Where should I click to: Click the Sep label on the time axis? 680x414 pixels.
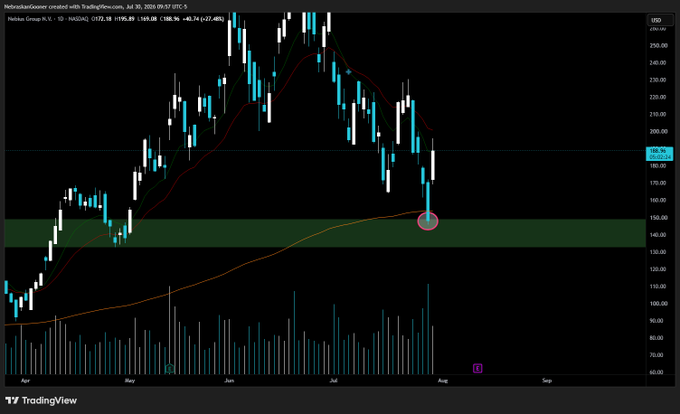[x=547, y=381]
